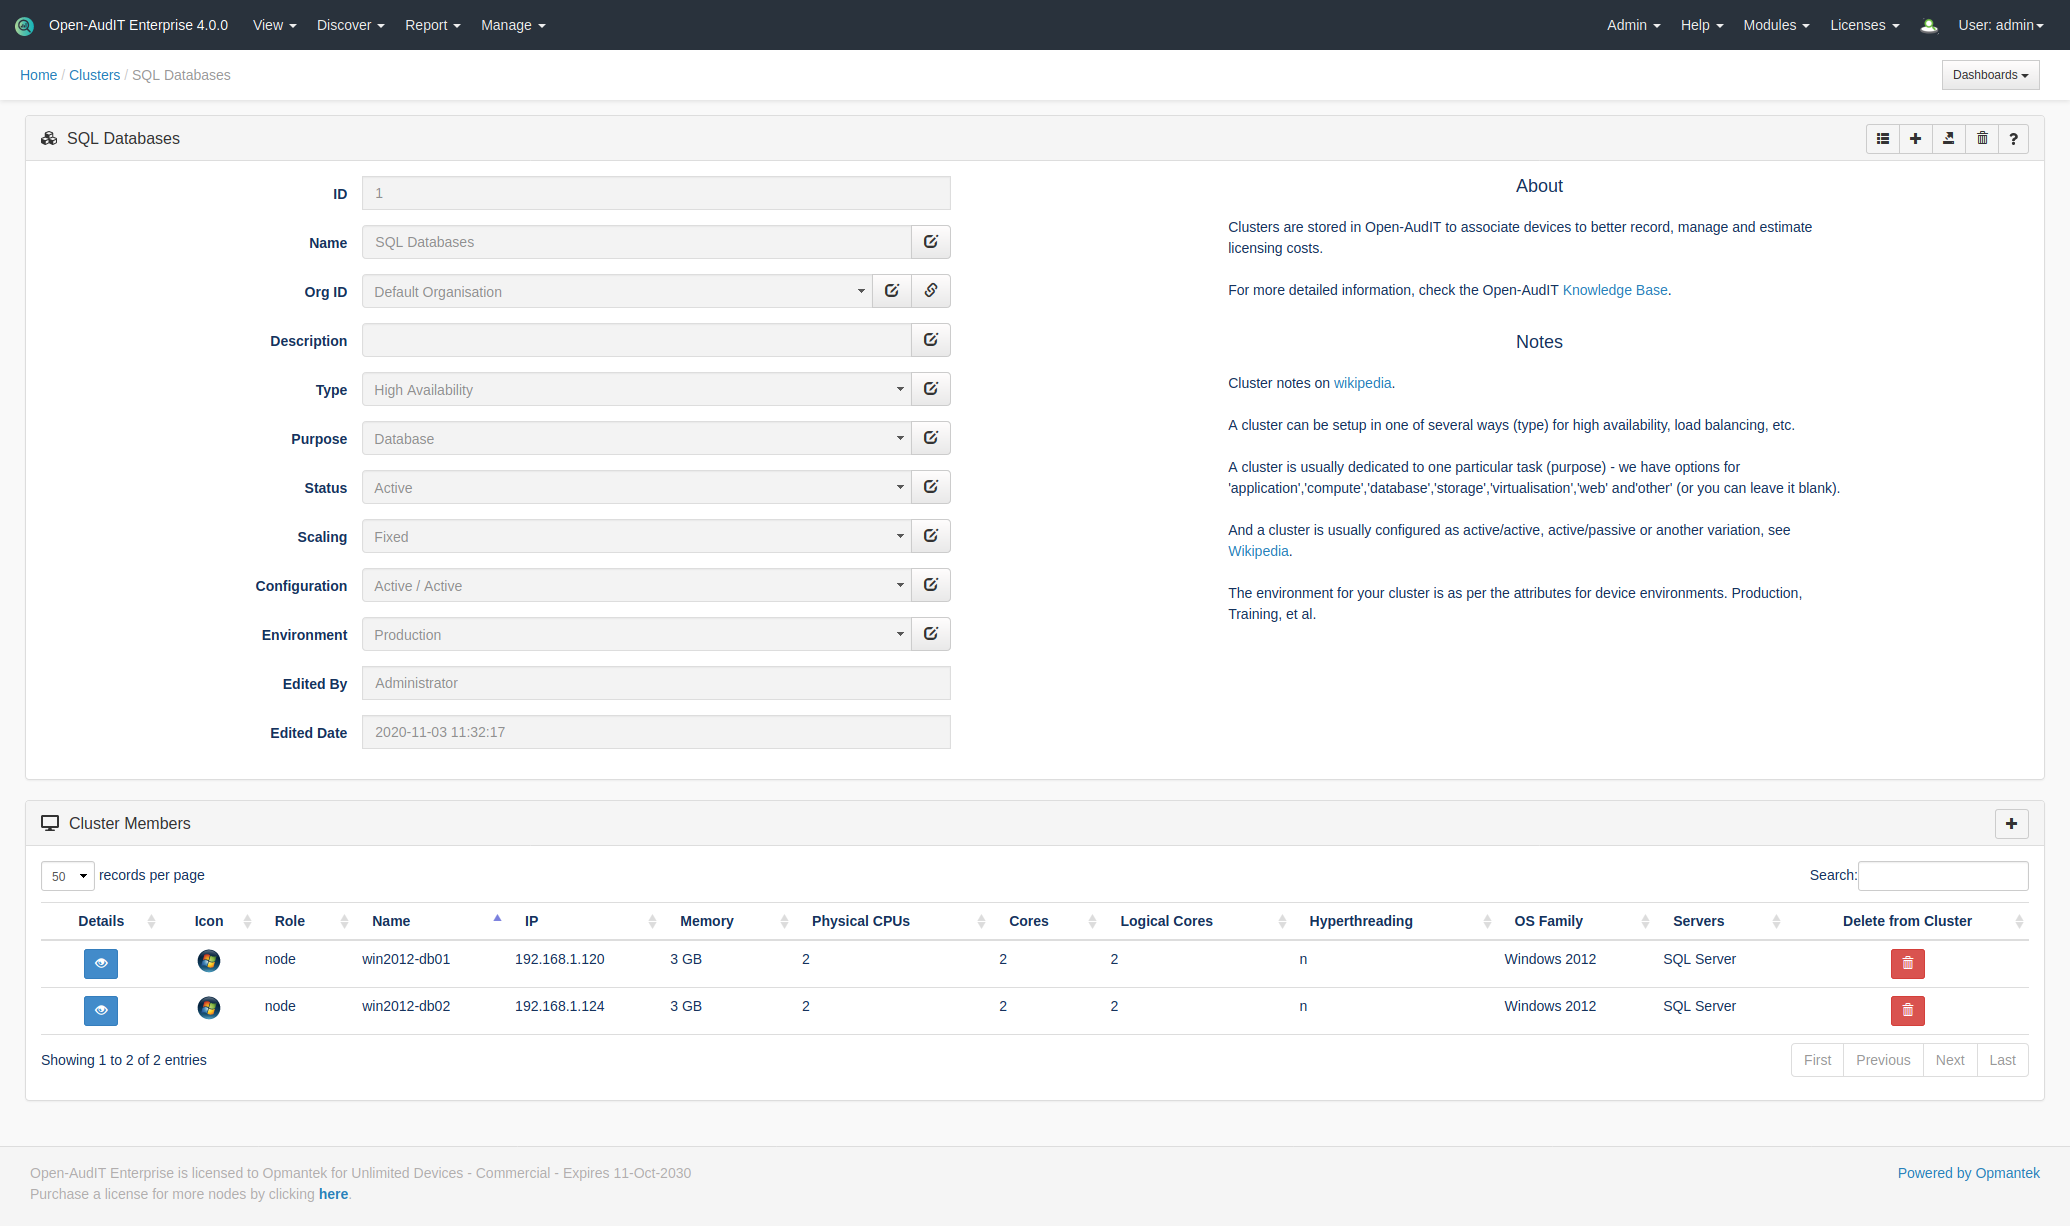The width and height of the screenshot is (2070, 1226).
Task: Sort table by the Name column header
Action: point(391,921)
